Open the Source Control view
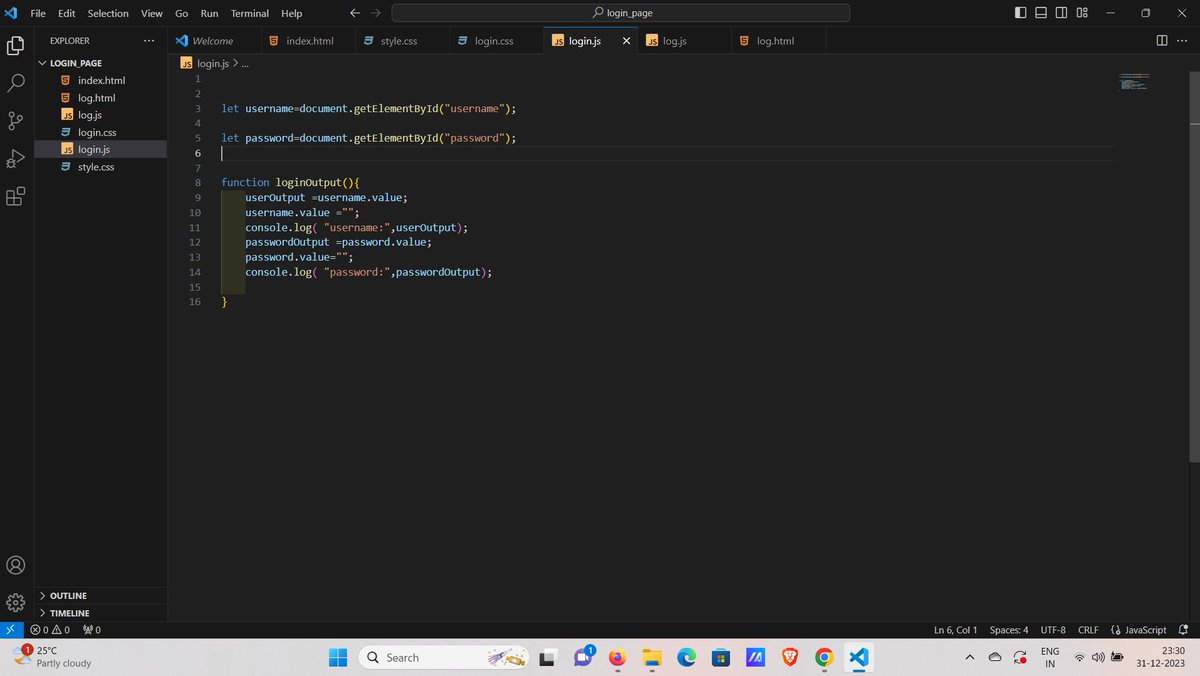Viewport: 1200px width, 676px height. click(x=16, y=121)
